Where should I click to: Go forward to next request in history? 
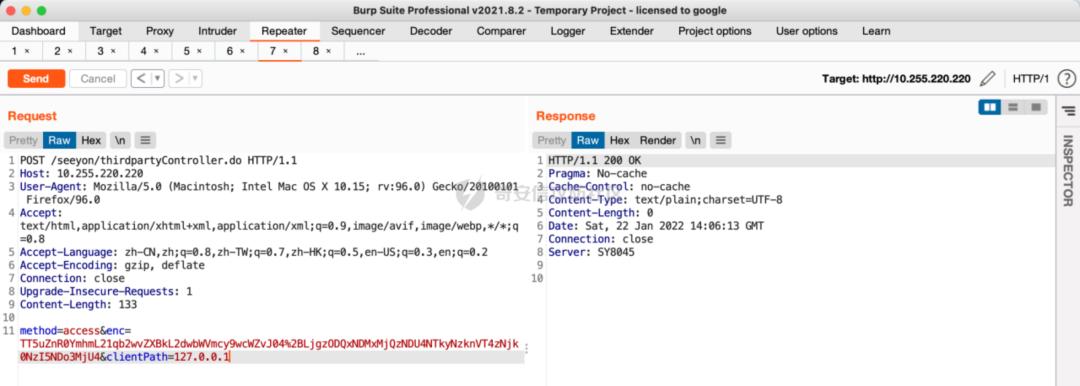point(179,79)
